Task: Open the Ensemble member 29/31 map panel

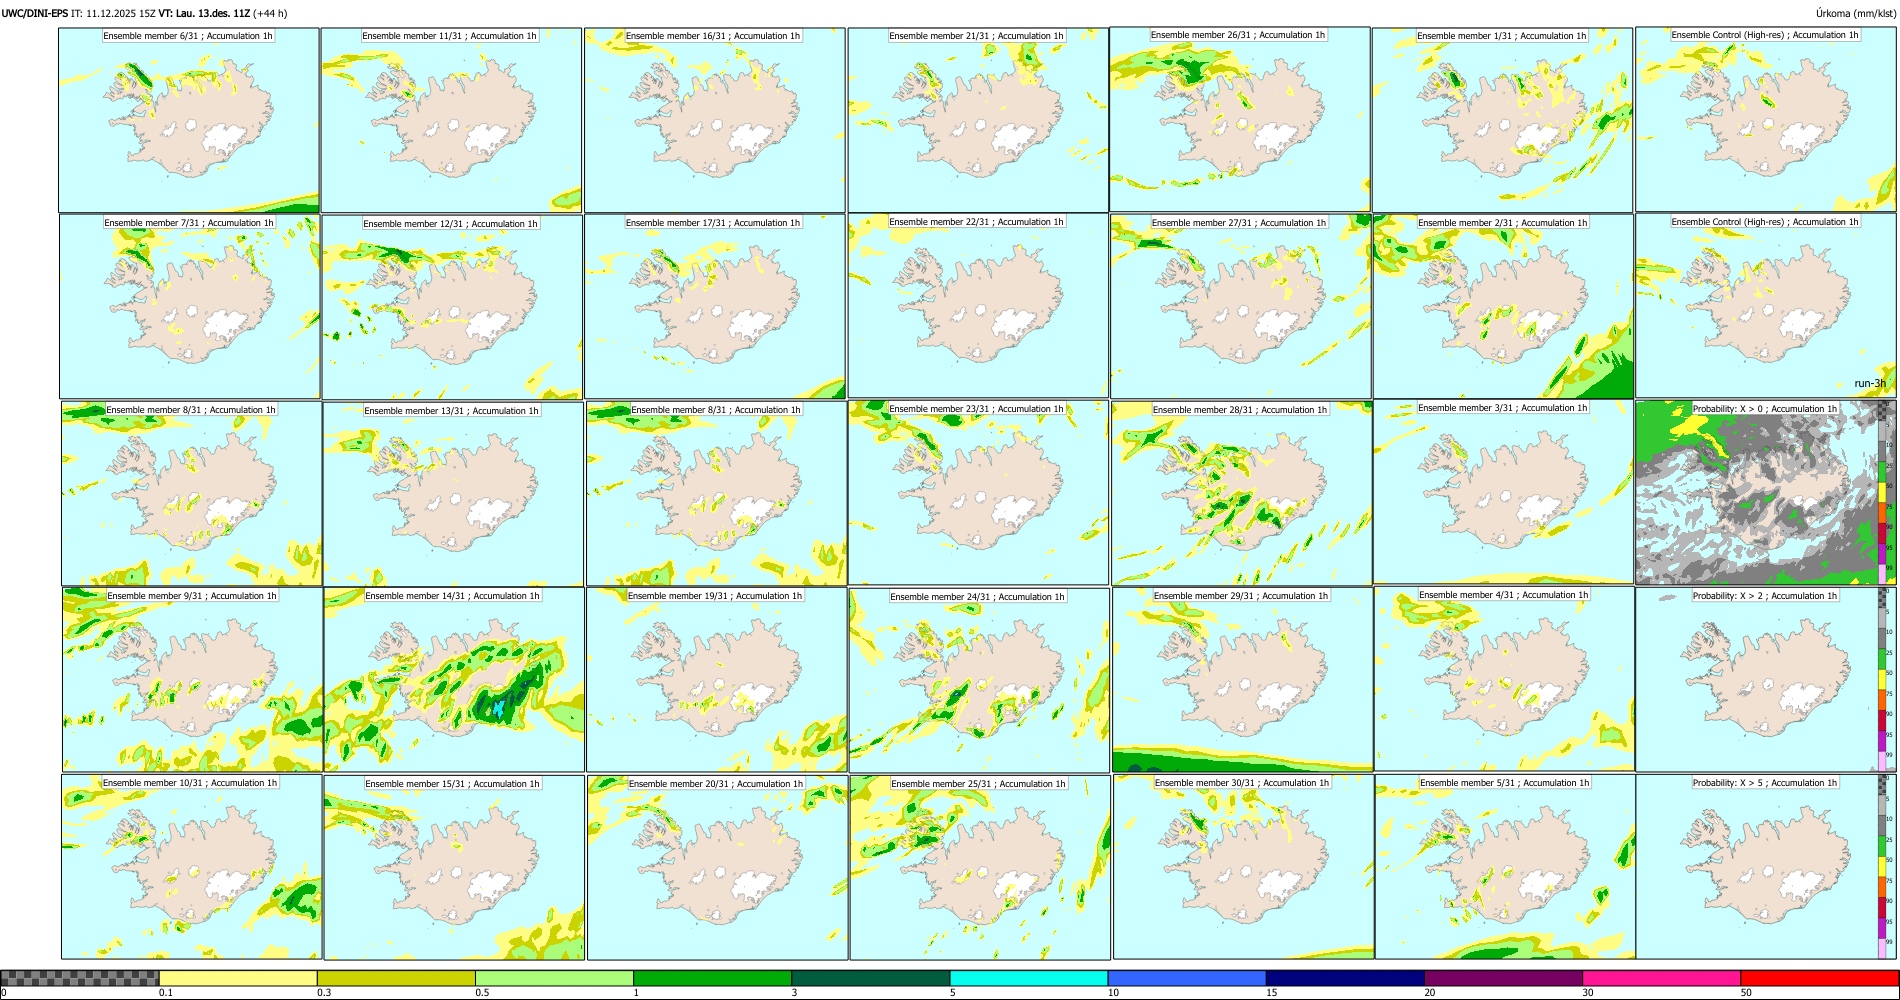Action: coord(1242,679)
